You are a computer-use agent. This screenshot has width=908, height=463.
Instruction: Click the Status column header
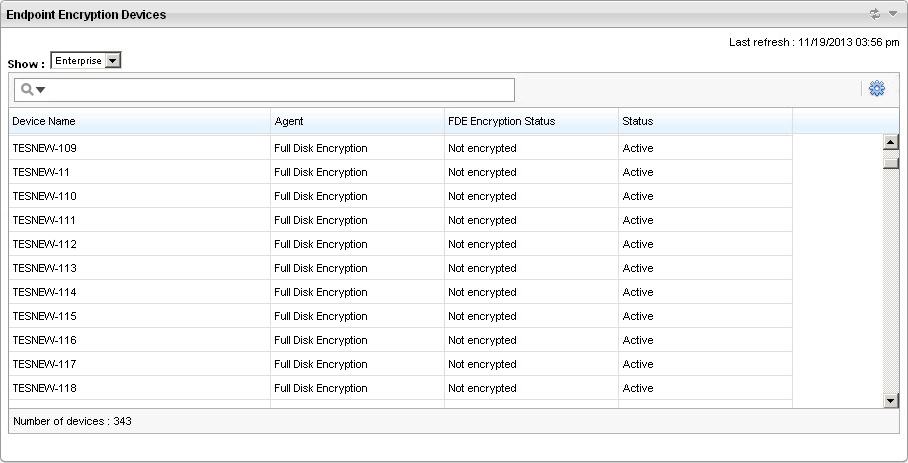pyautogui.click(x=638, y=121)
